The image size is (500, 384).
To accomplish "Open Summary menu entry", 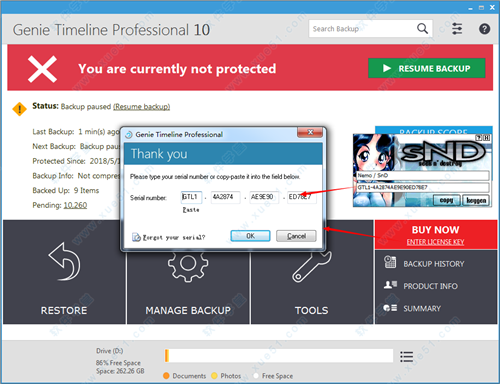I will pyautogui.click(x=422, y=308).
